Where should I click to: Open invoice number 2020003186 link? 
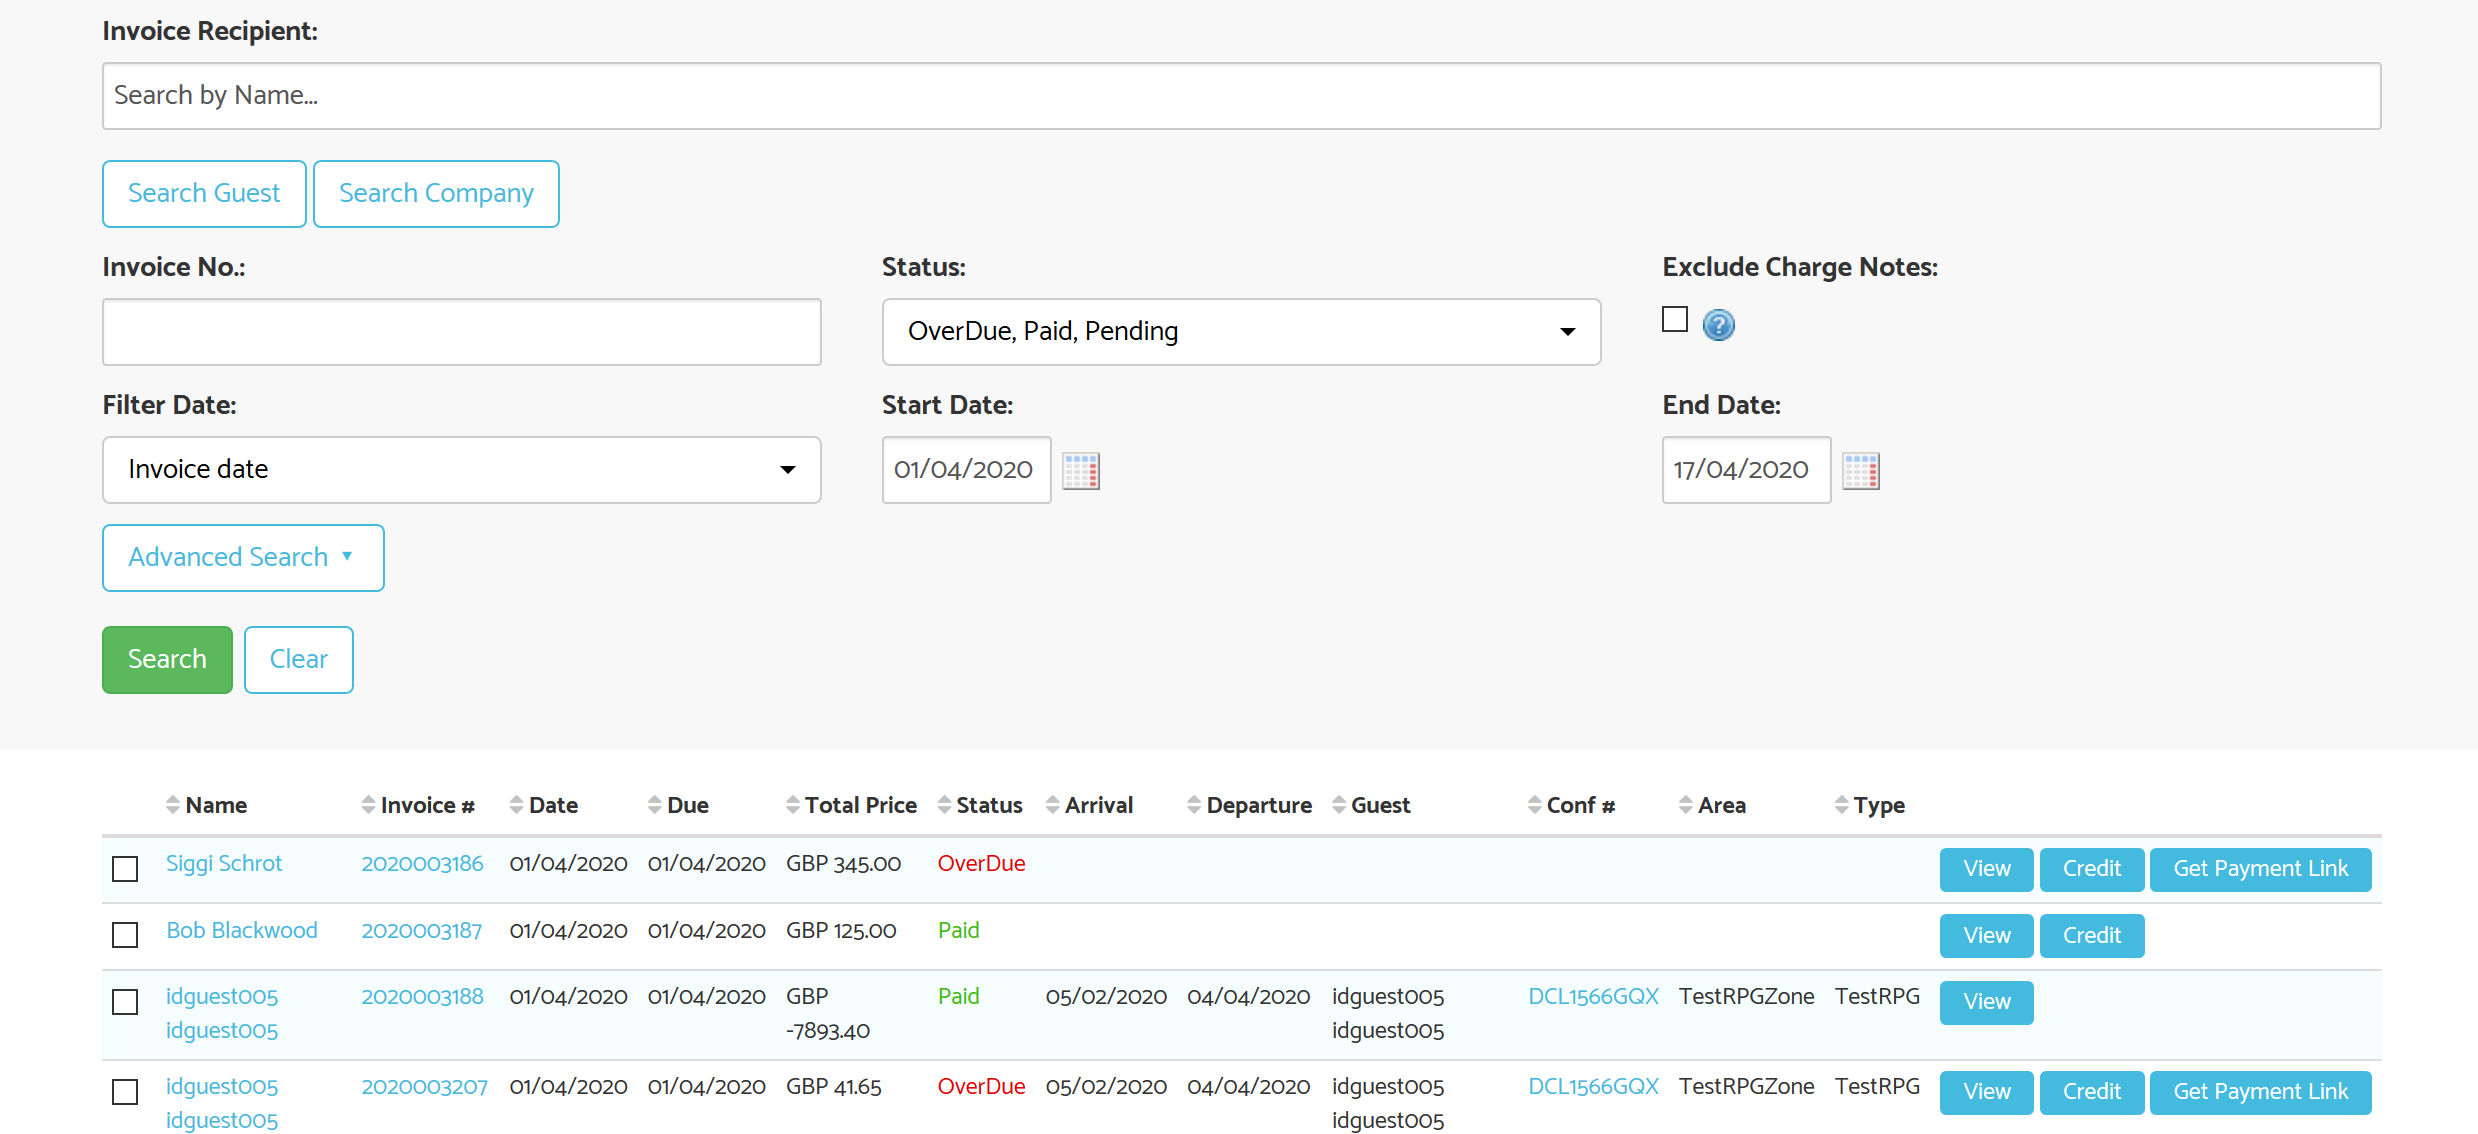point(422,864)
